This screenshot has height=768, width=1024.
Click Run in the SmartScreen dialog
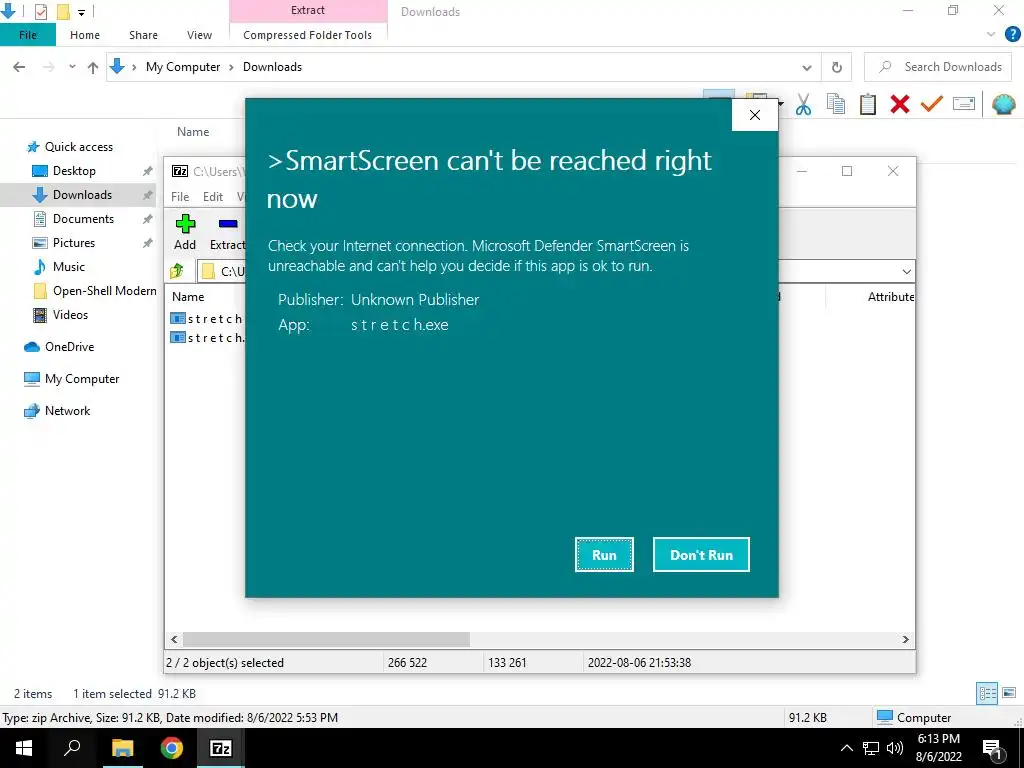[604, 554]
